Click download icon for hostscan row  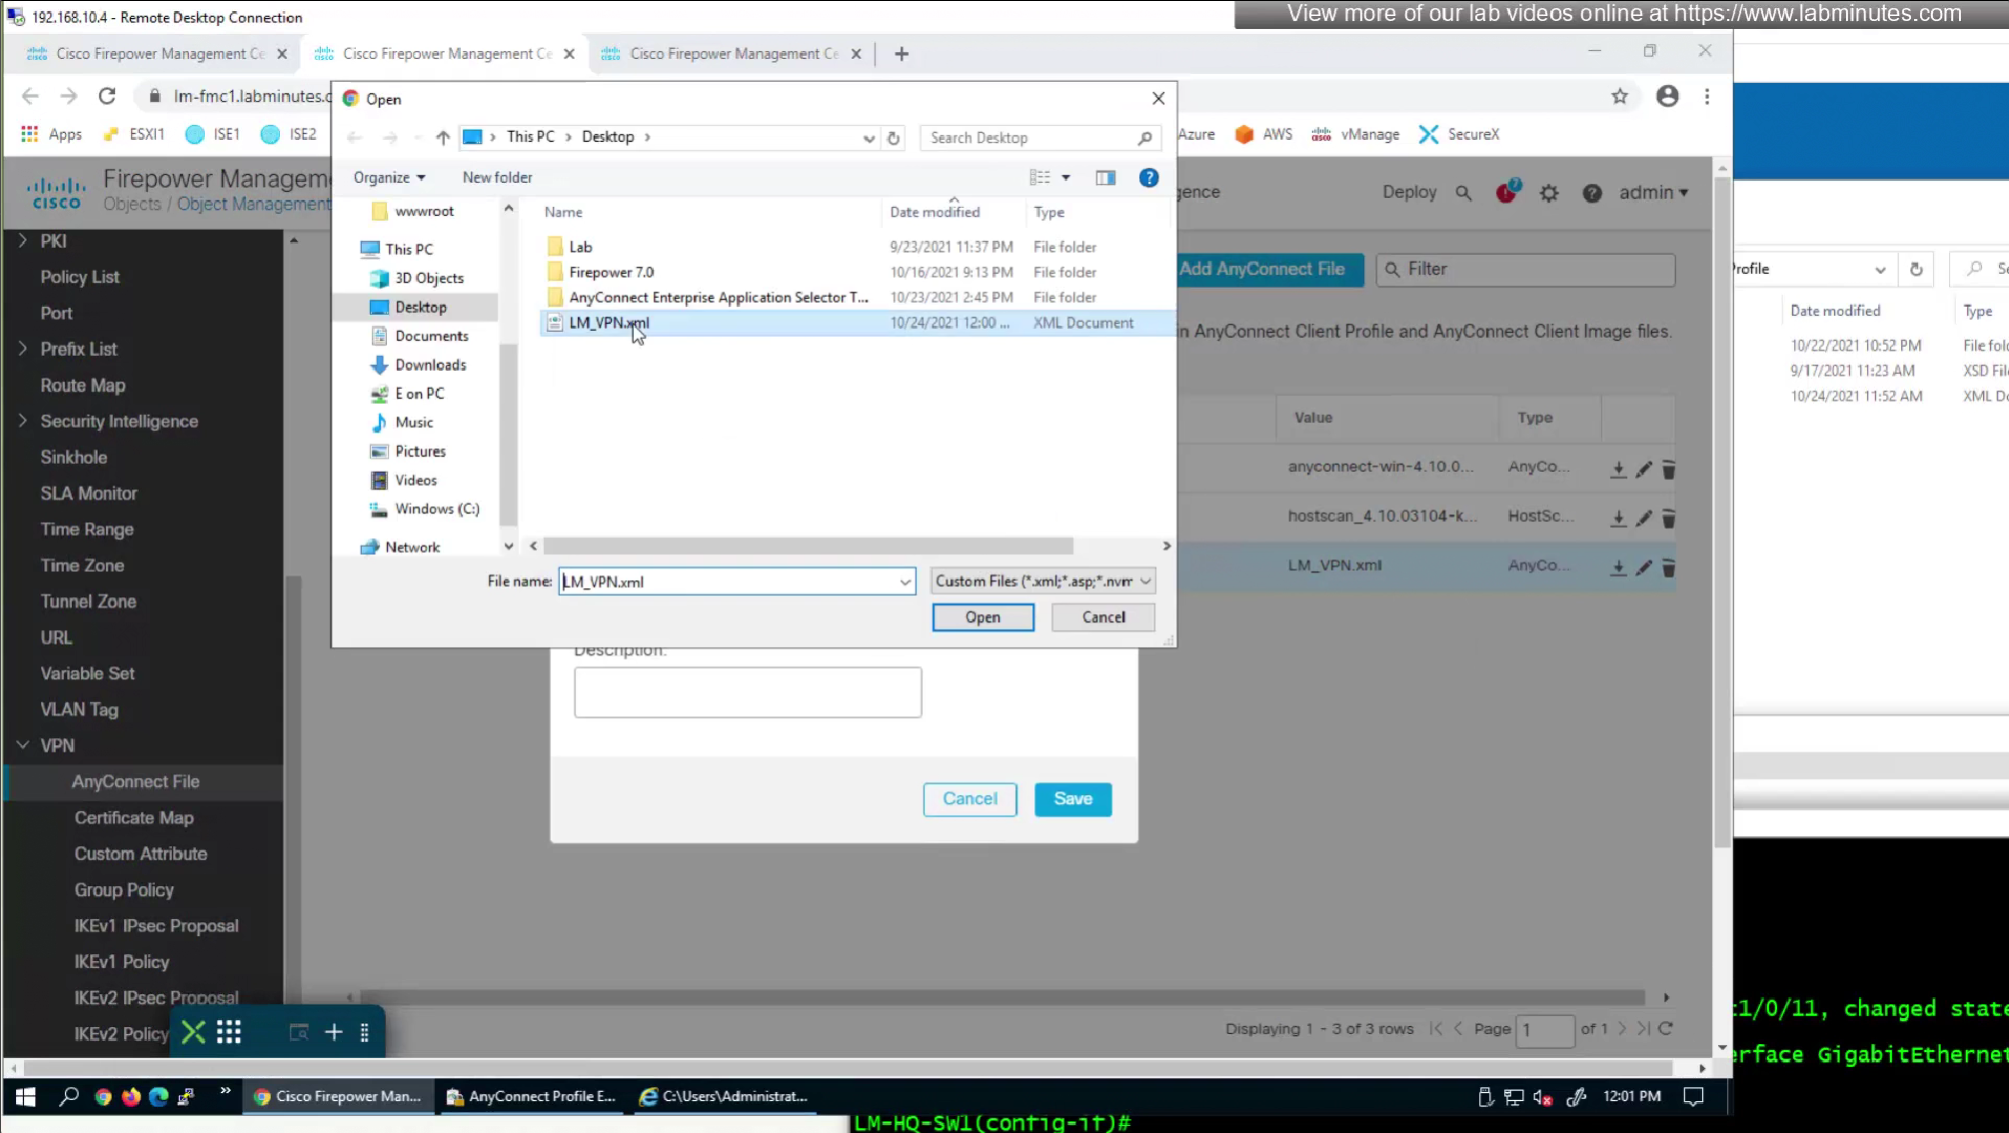tap(1618, 518)
